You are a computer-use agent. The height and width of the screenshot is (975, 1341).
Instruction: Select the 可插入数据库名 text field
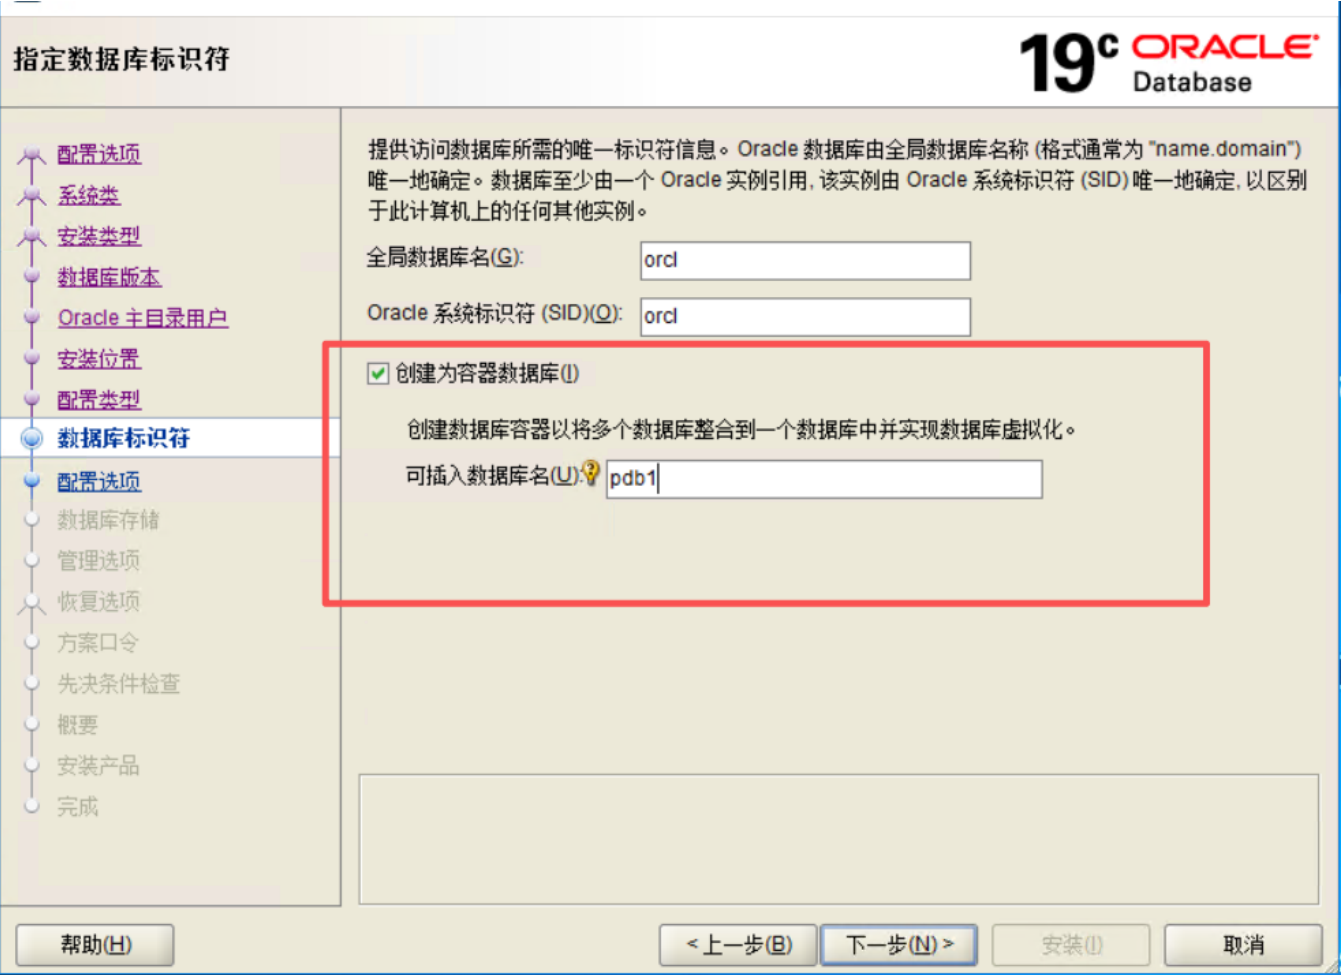pyautogui.click(x=824, y=479)
